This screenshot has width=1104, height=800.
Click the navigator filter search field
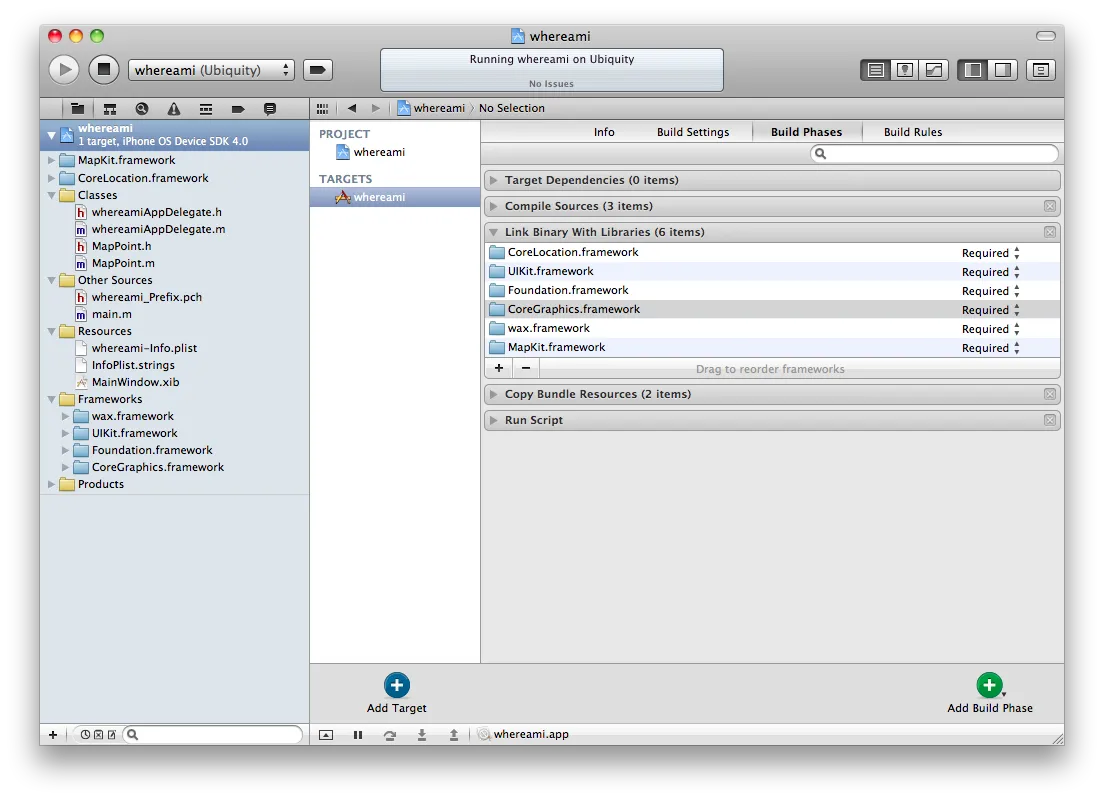pos(213,735)
